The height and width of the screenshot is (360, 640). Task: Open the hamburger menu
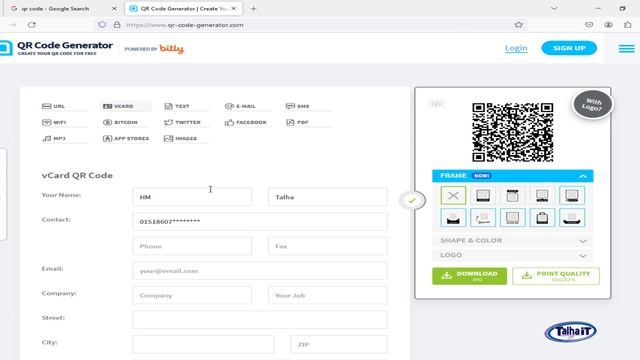tap(627, 49)
